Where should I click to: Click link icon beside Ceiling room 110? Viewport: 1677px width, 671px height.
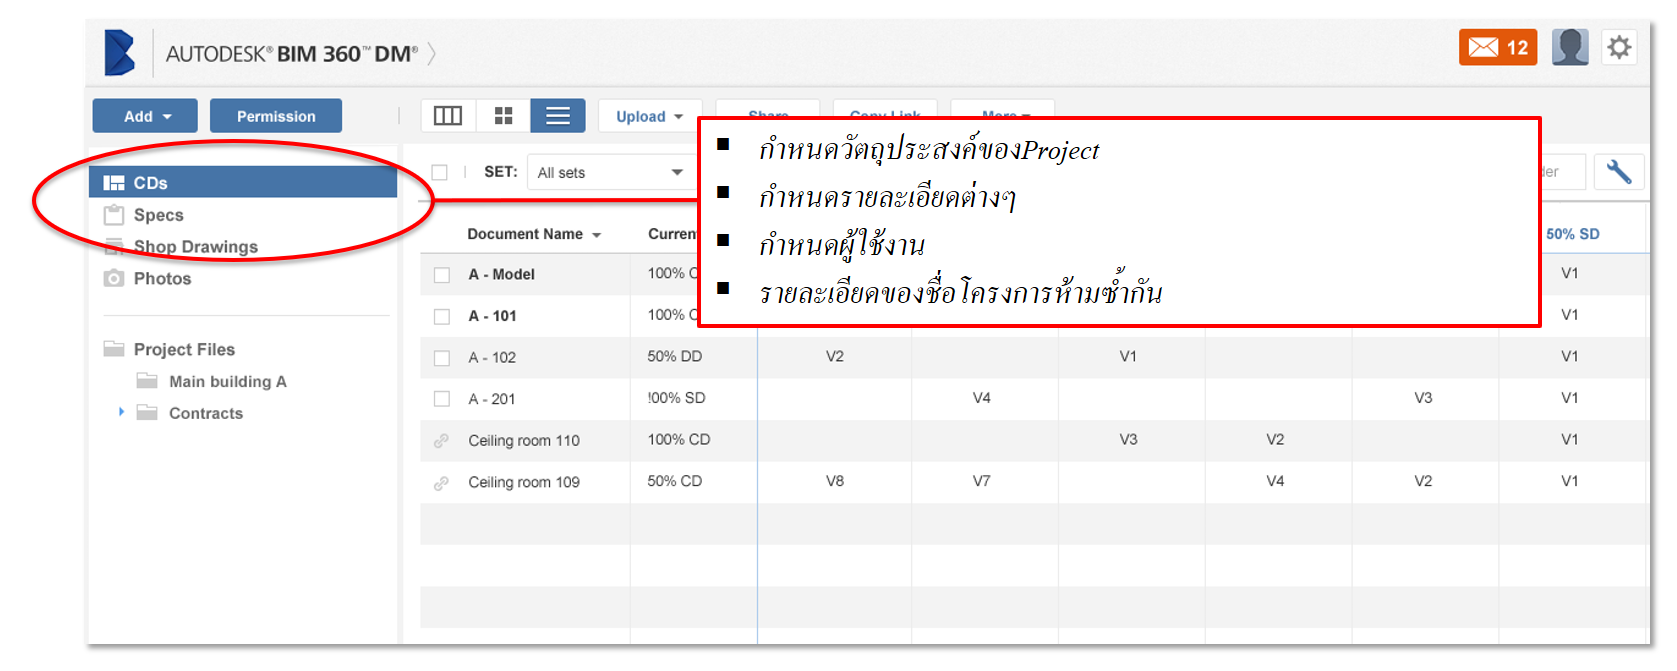441,441
